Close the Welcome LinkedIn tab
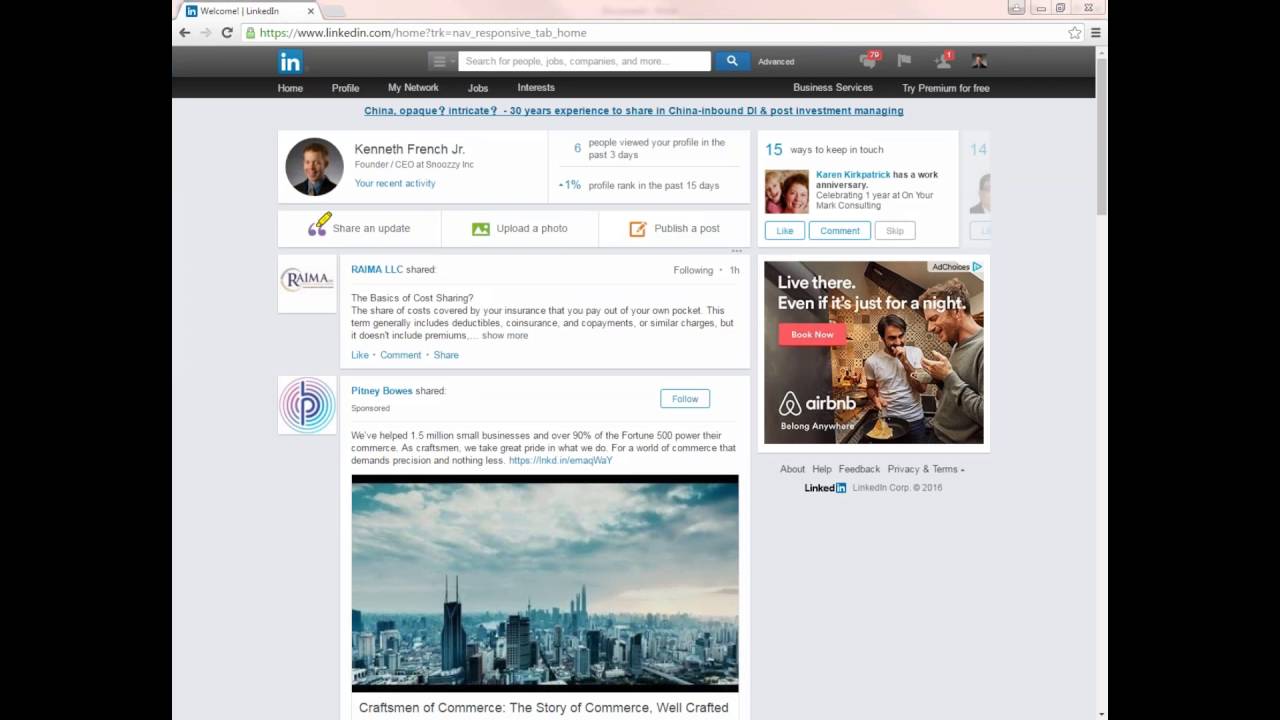1280x720 pixels. (310, 11)
